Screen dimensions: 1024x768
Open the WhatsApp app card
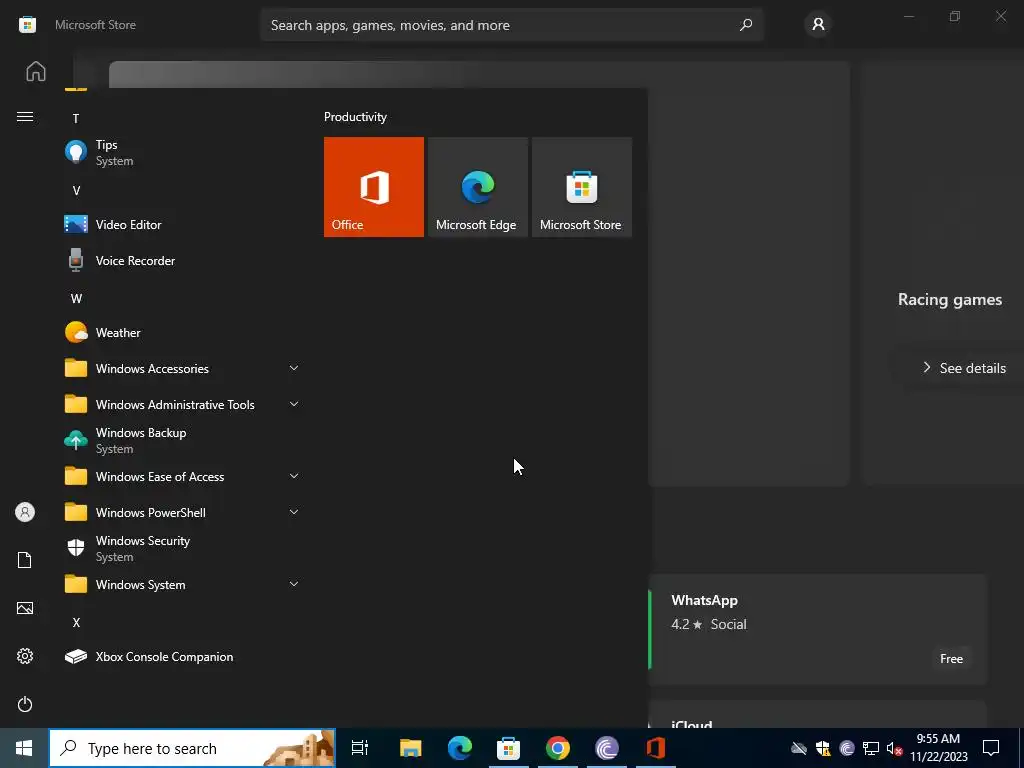pyautogui.click(x=816, y=629)
